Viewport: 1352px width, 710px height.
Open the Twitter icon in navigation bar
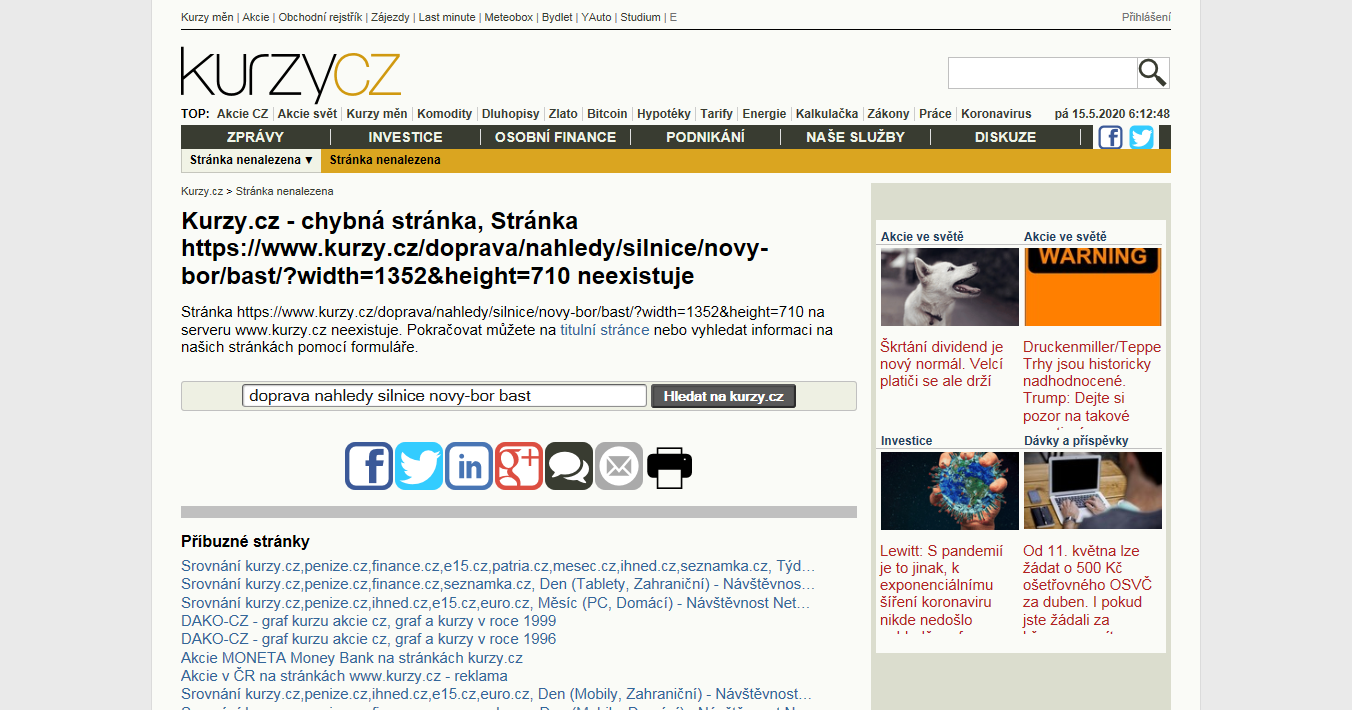click(x=1141, y=137)
